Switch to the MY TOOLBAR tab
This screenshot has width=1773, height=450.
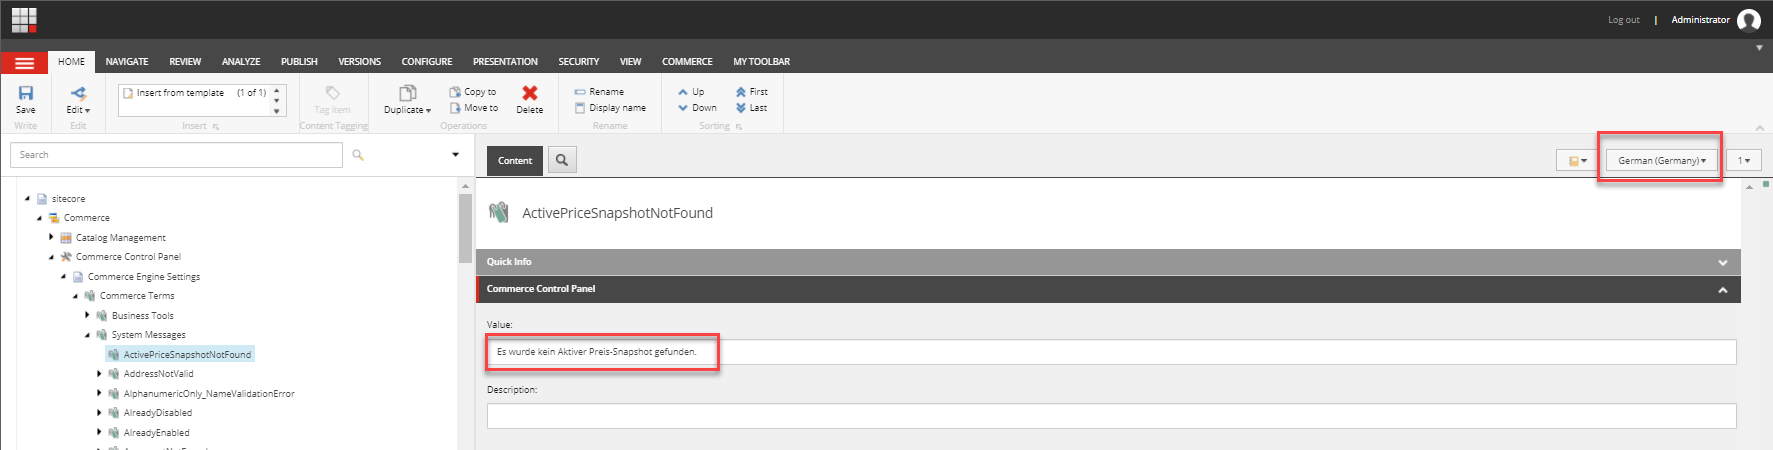[761, 62]
